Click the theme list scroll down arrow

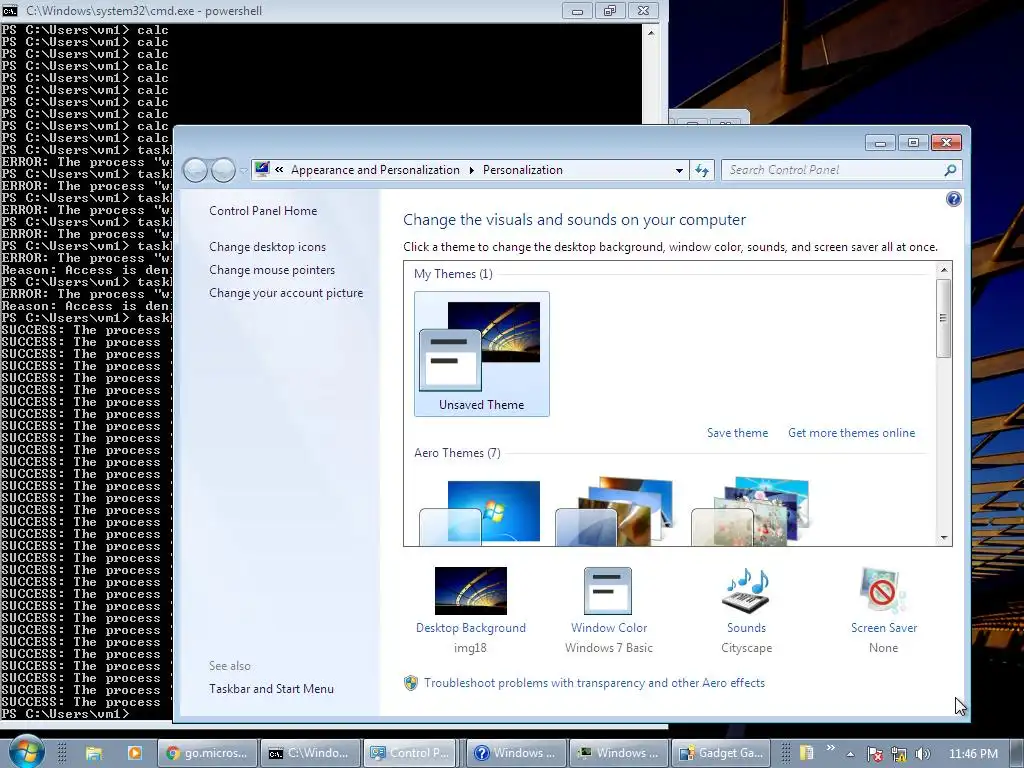coord(944,537)
